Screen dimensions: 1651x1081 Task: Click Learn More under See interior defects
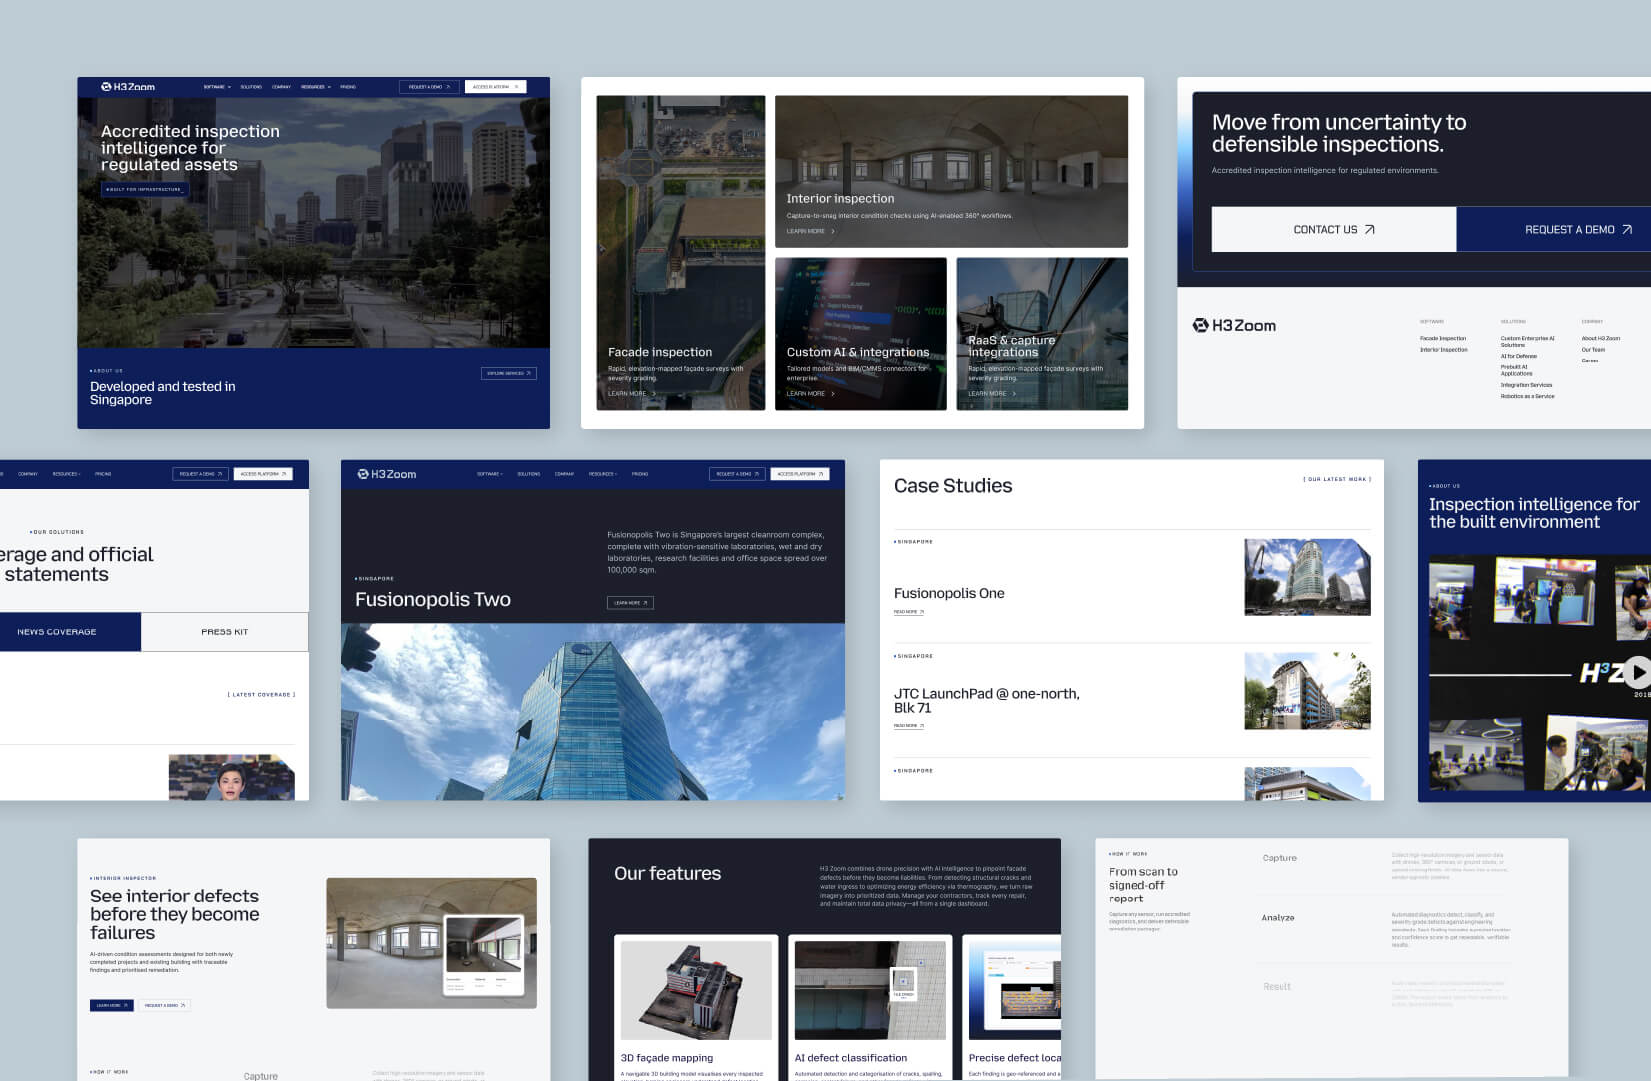(111, 1005)
